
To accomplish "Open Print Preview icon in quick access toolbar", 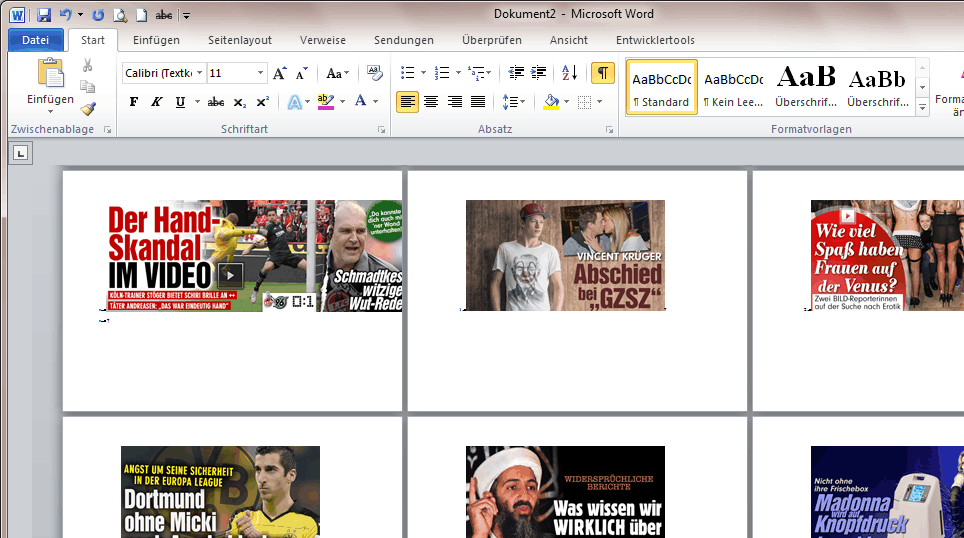I will tap(120, 15).
